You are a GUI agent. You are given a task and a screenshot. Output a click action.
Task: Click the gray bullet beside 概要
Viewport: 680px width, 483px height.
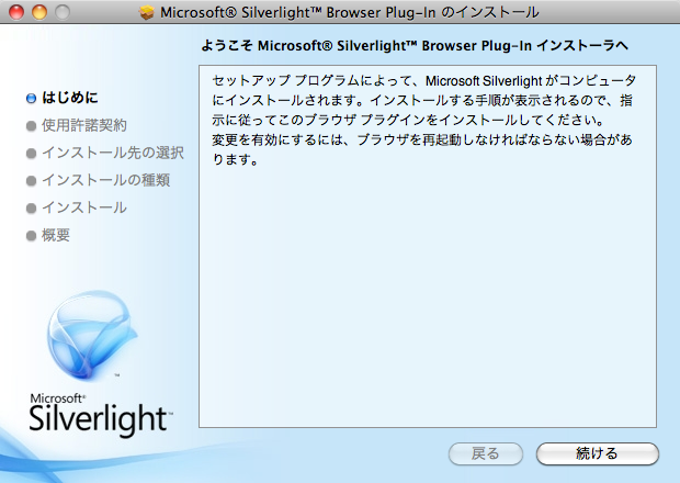point(31,236)
